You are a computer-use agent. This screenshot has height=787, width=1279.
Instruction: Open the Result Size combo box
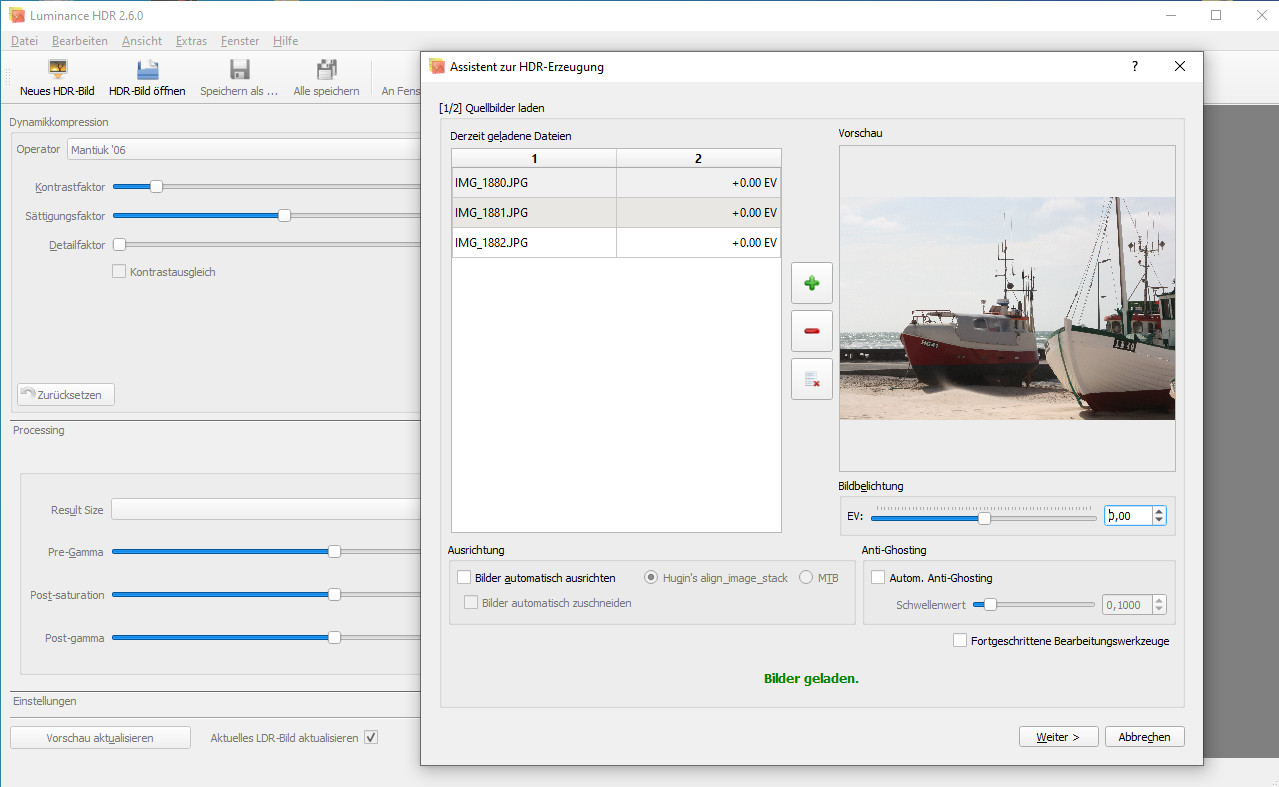tap(265, 510)
